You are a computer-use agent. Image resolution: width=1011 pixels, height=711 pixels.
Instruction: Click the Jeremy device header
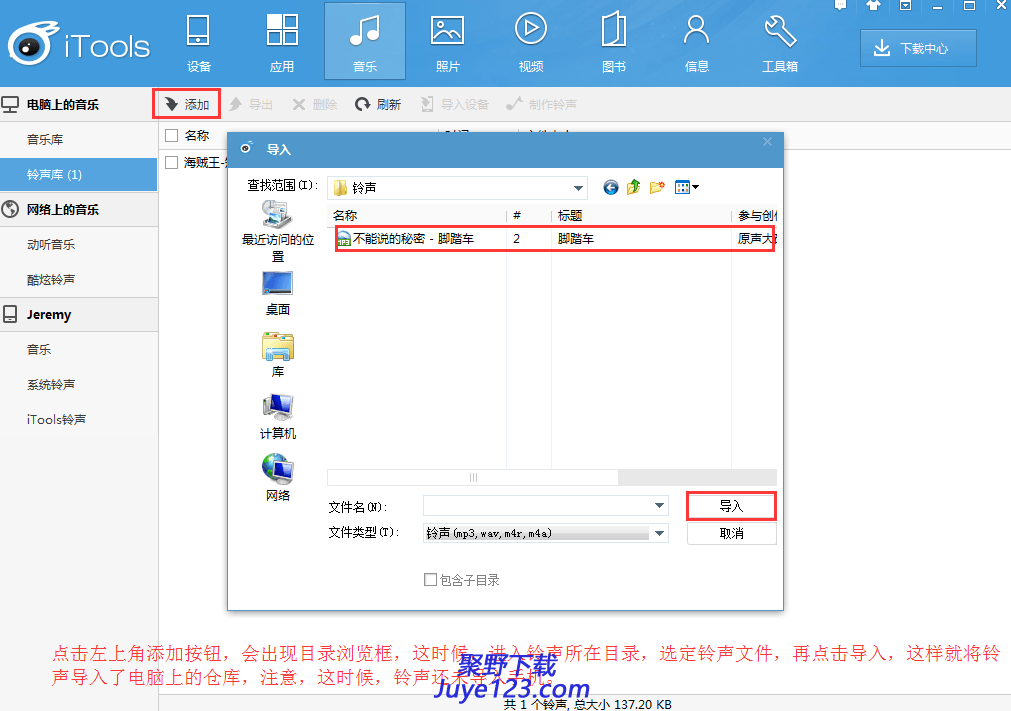[x=79, y=315]
